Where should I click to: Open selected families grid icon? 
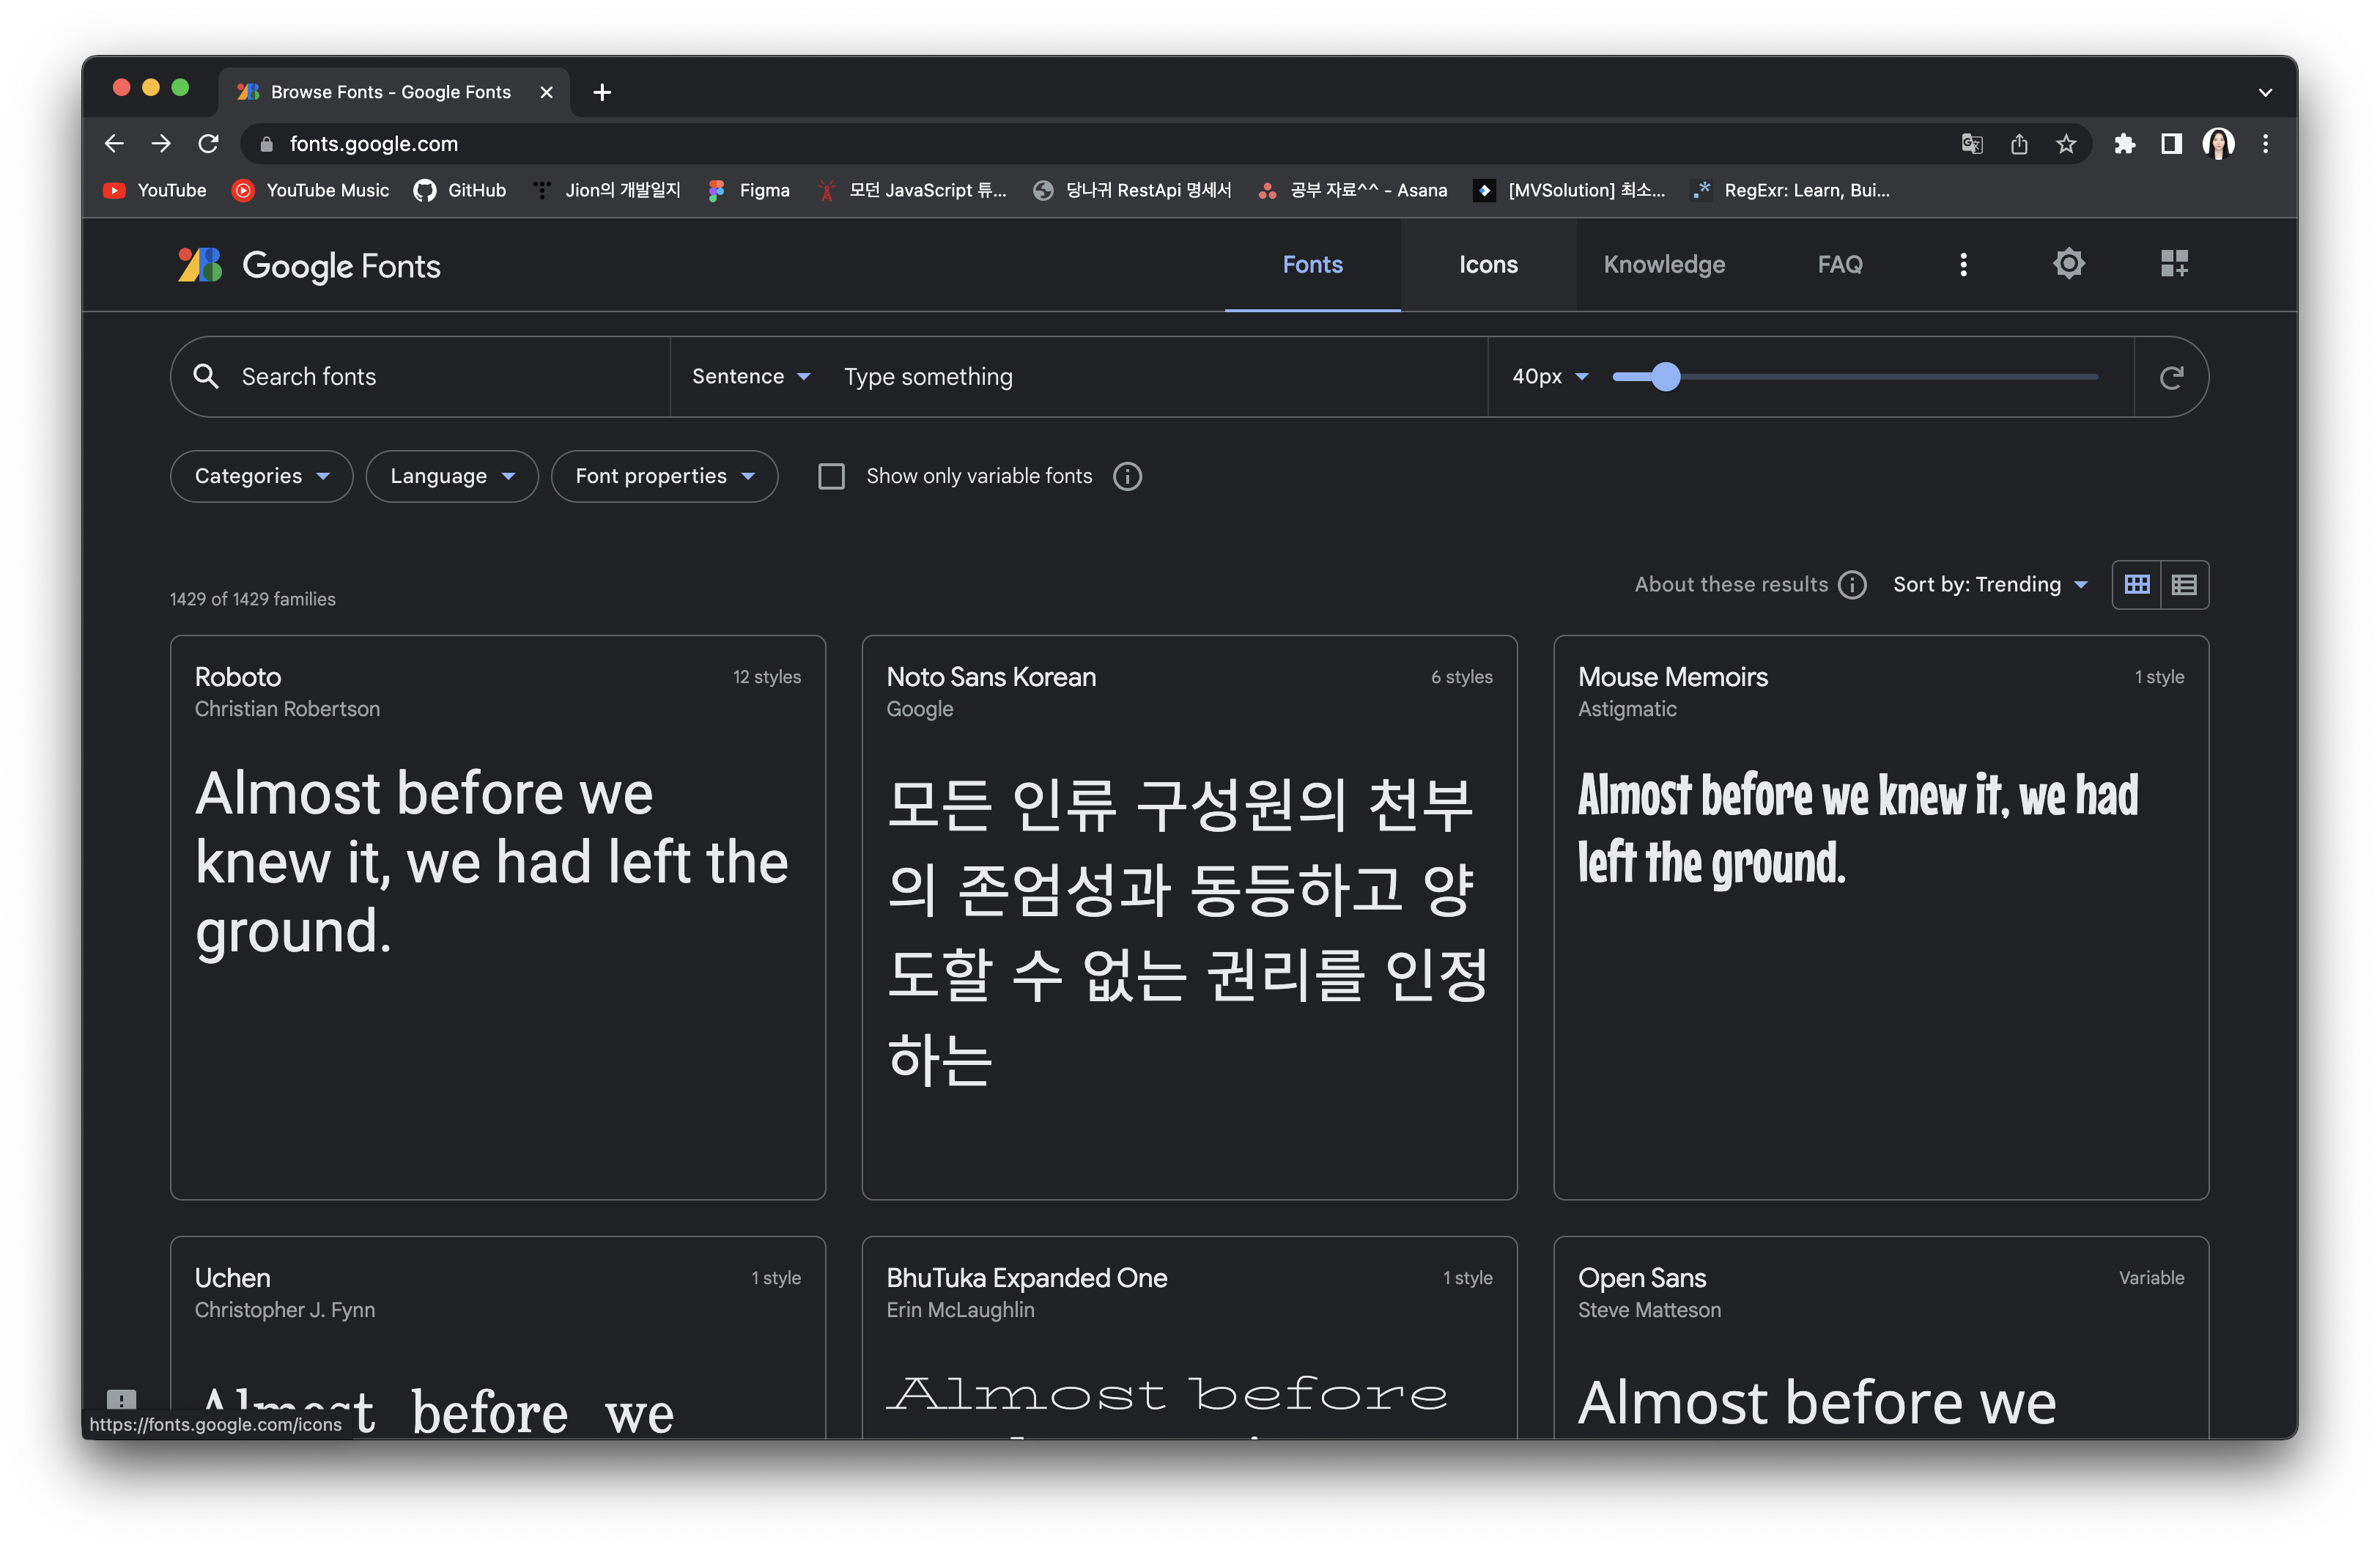click(2174, 264)
